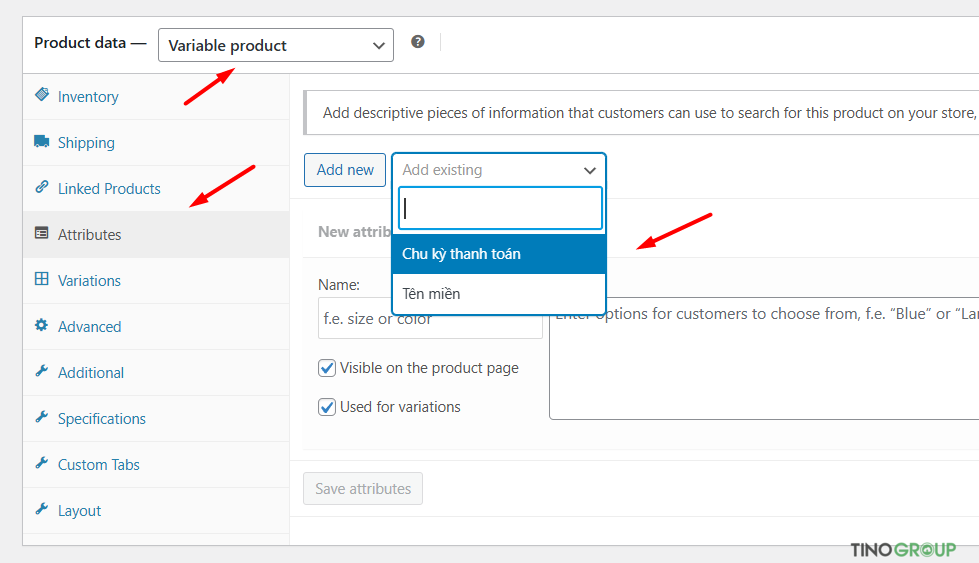
Task: Click the Attributes list icon
Action: [41, 234]
